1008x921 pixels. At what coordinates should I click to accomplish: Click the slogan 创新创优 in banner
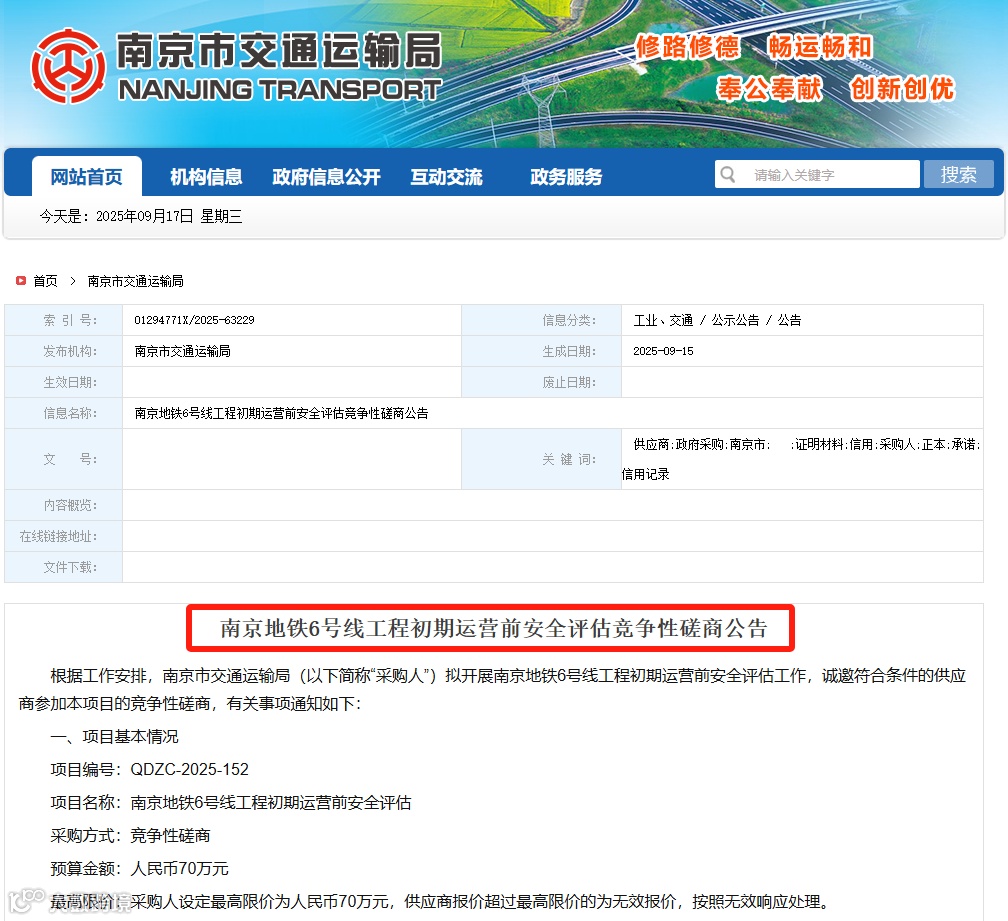click(x=902, y=89)
